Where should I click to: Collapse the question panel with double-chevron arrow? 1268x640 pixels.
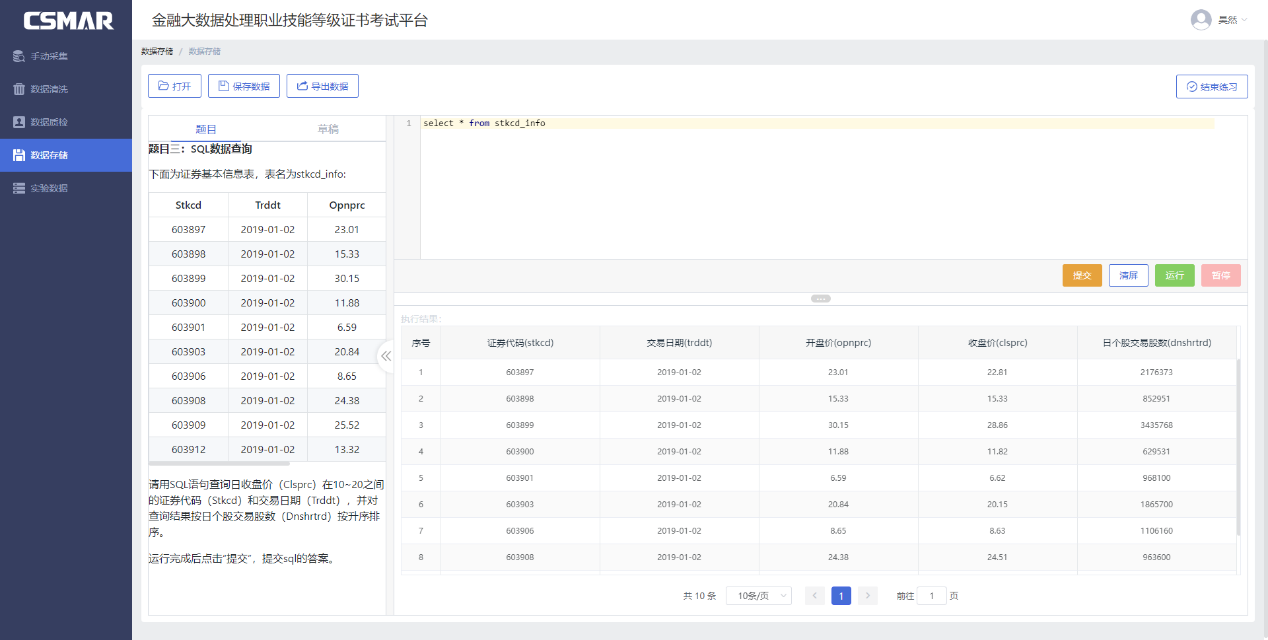(385, 355)
